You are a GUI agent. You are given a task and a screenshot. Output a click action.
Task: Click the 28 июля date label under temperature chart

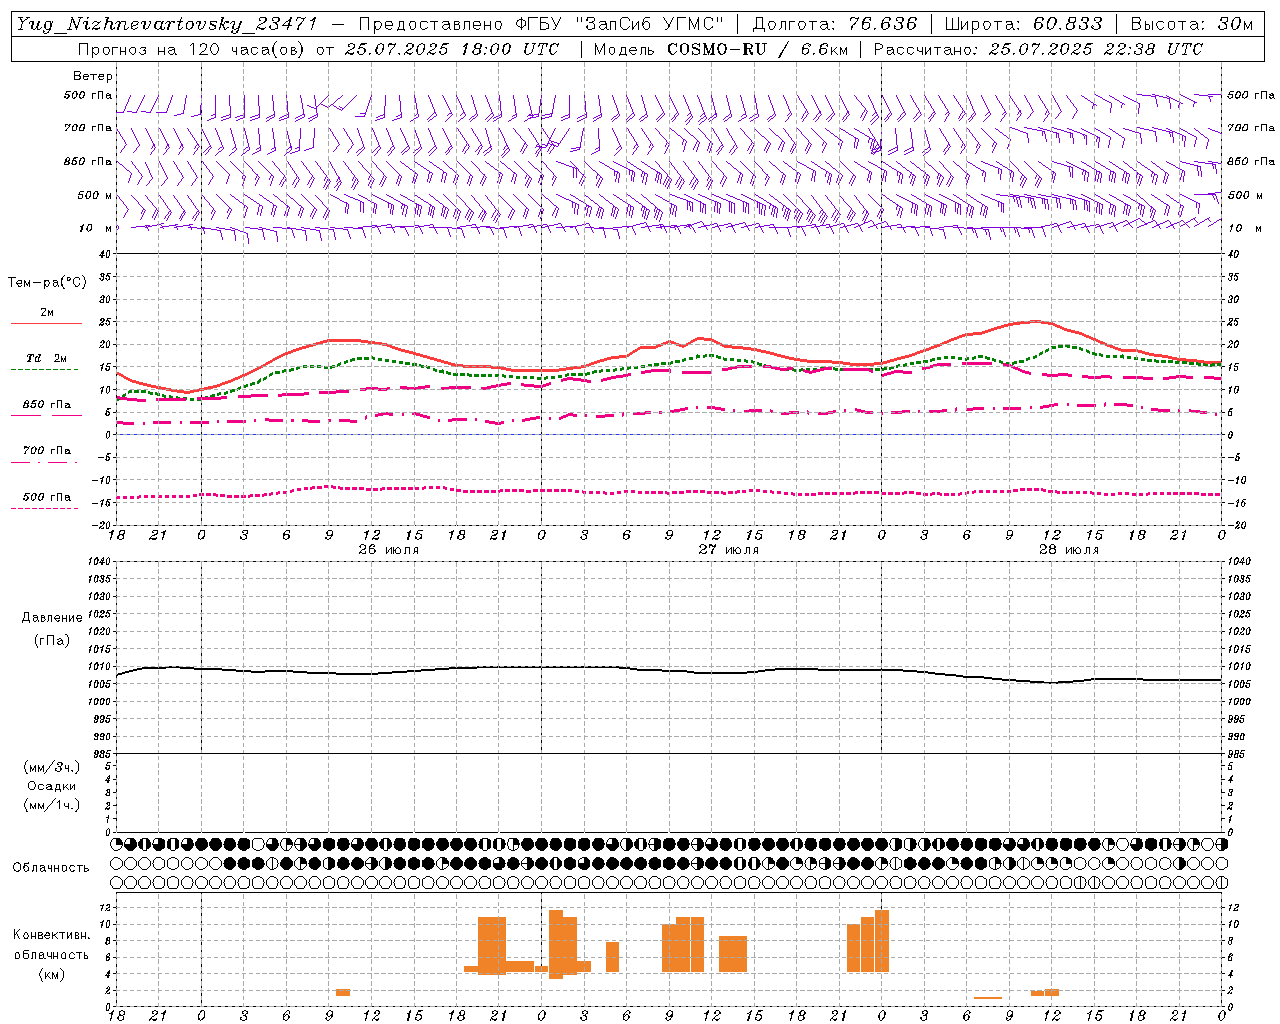pyautogui.click(x=1069, y=550)
